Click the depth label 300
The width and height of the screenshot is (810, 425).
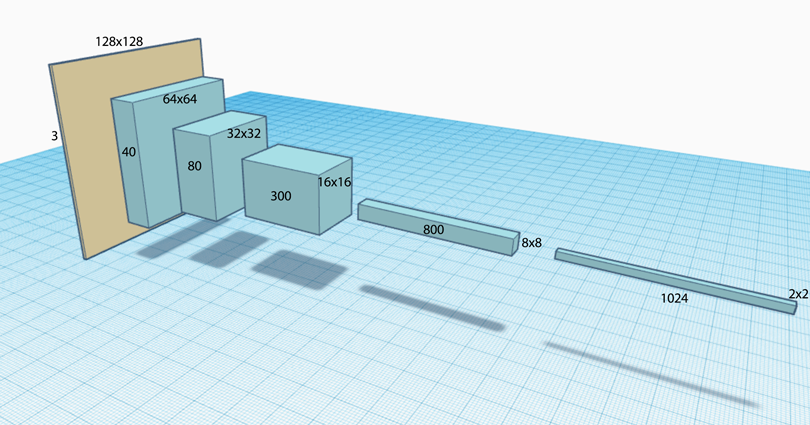pyautogui.click(x=281, y=196)
